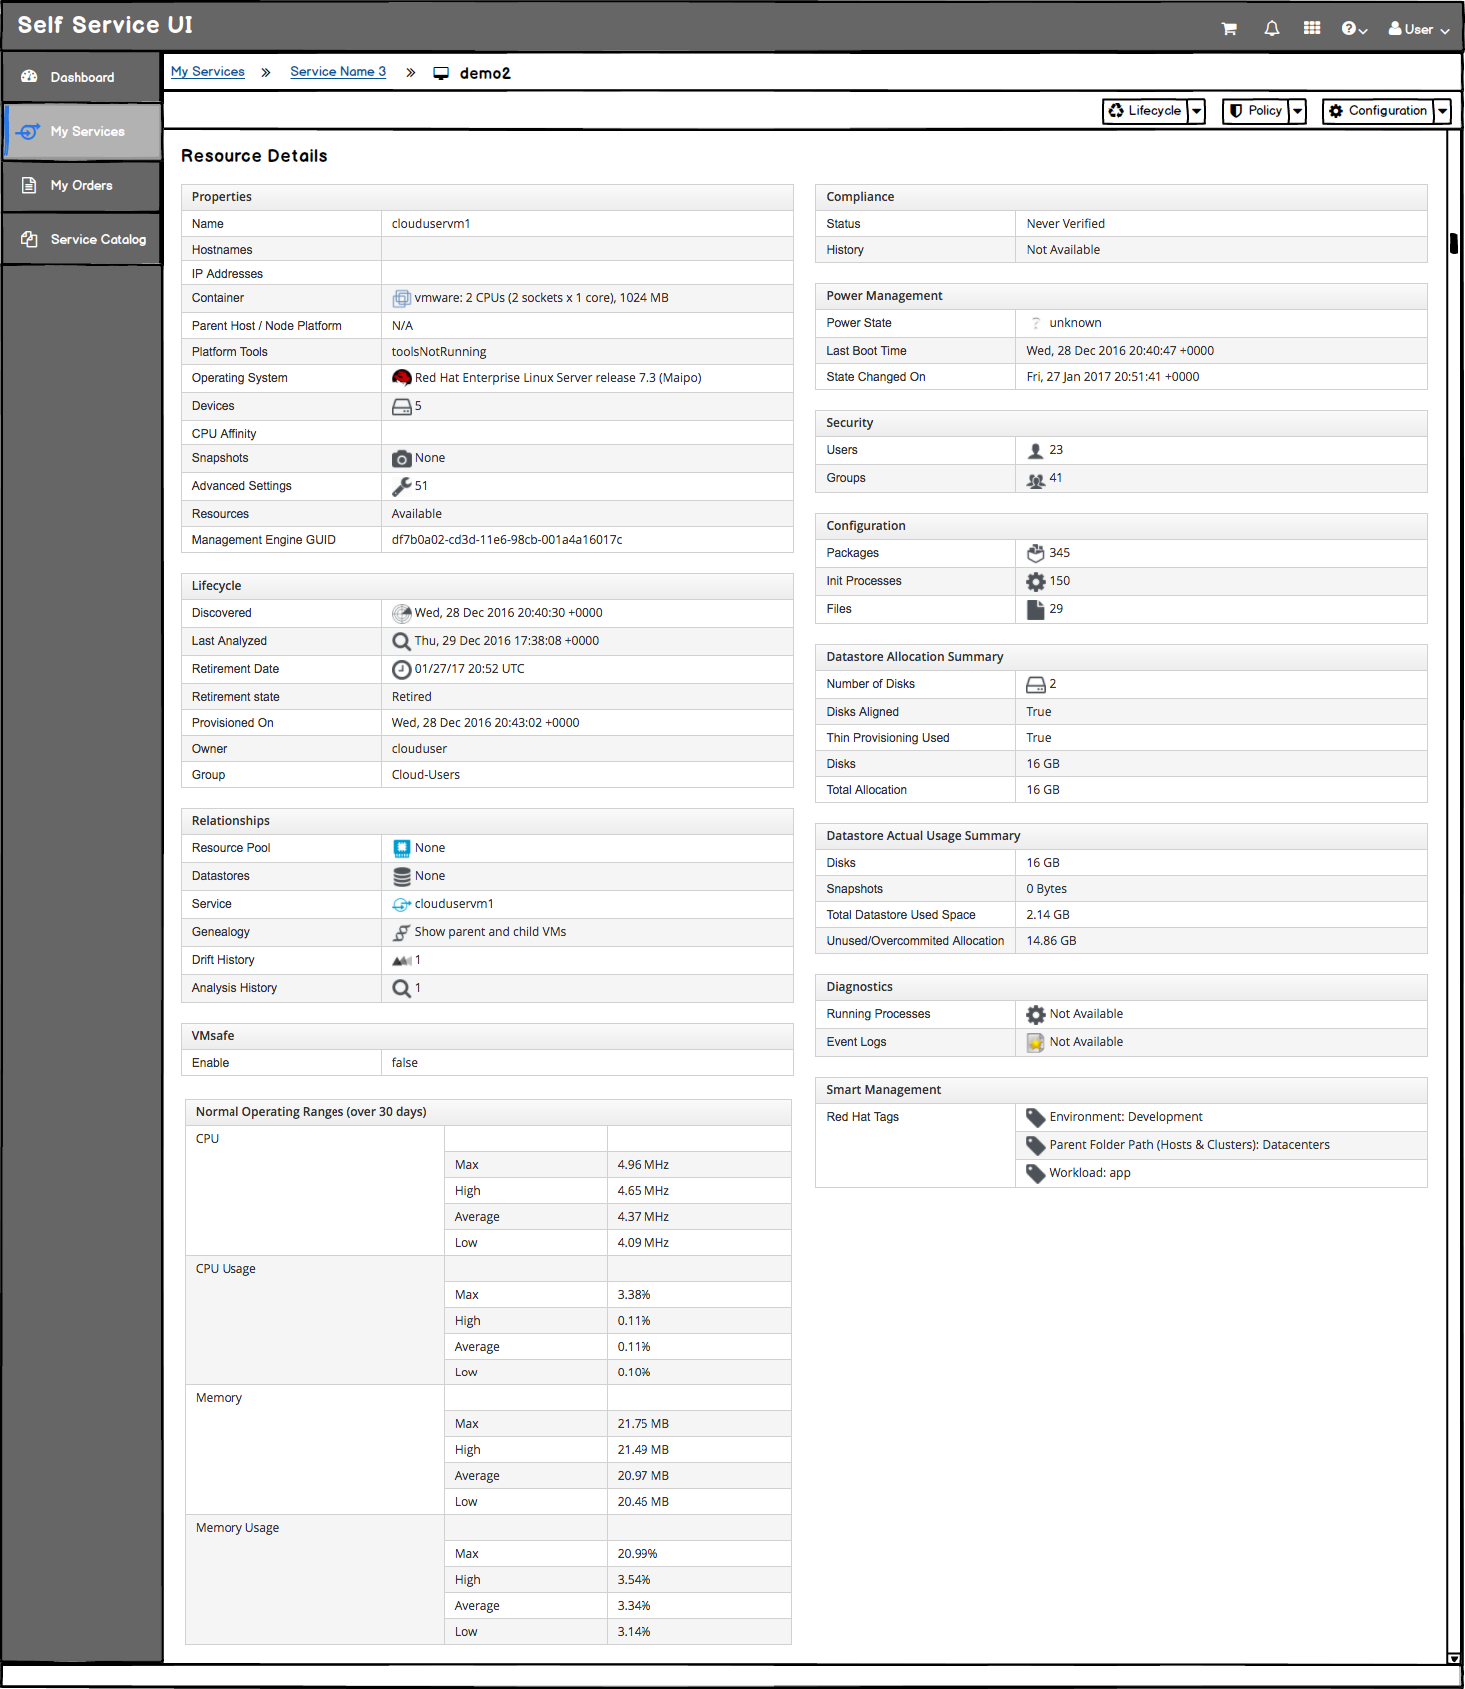Click the Genealogy parent-child VMs icon

401,932
